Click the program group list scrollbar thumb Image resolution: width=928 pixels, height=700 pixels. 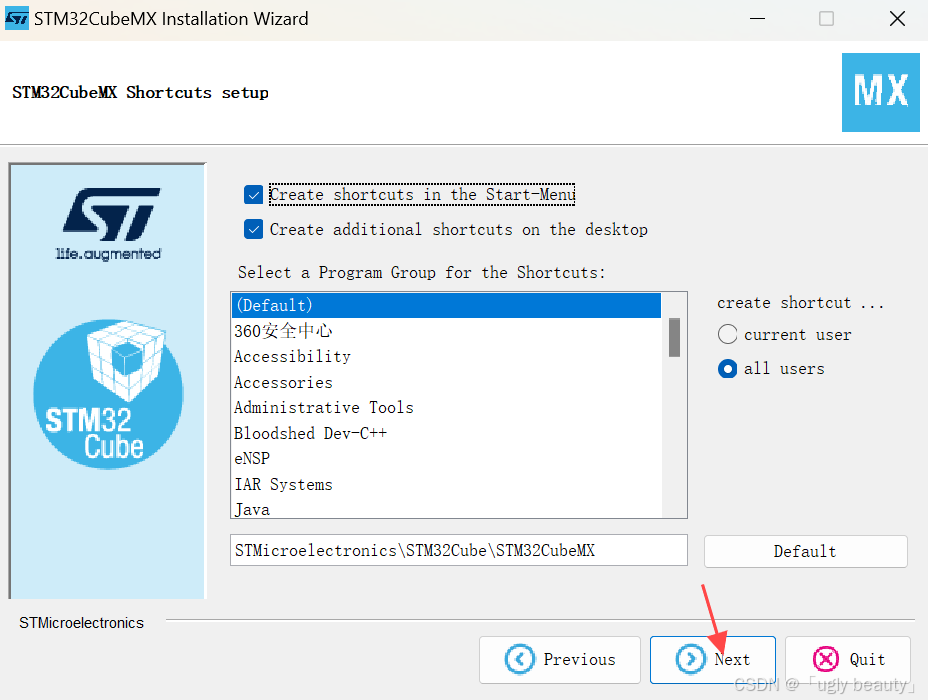[674, 337]
